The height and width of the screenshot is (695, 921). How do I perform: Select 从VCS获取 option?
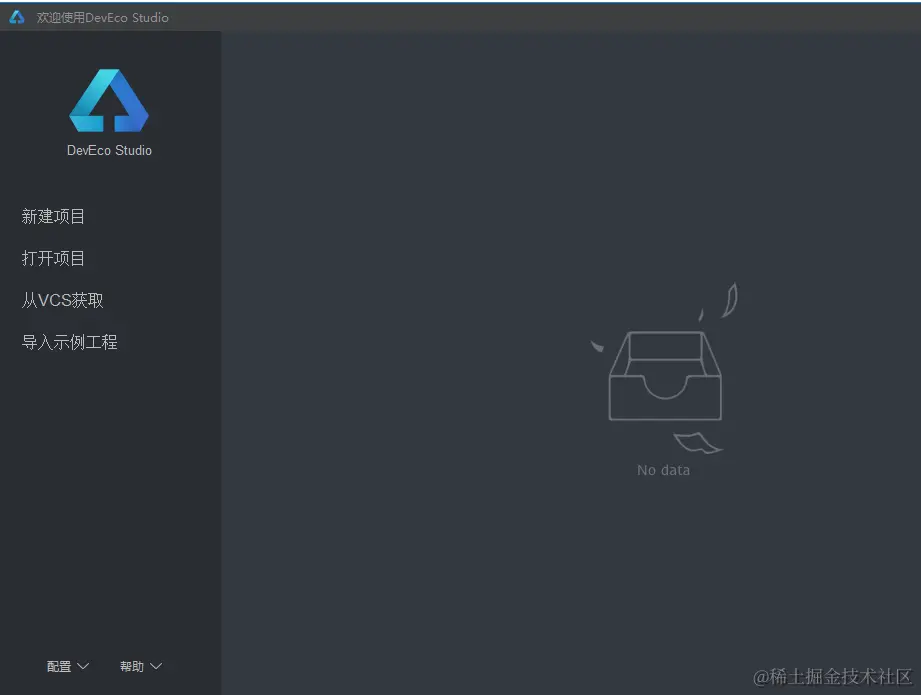(62, 300)
